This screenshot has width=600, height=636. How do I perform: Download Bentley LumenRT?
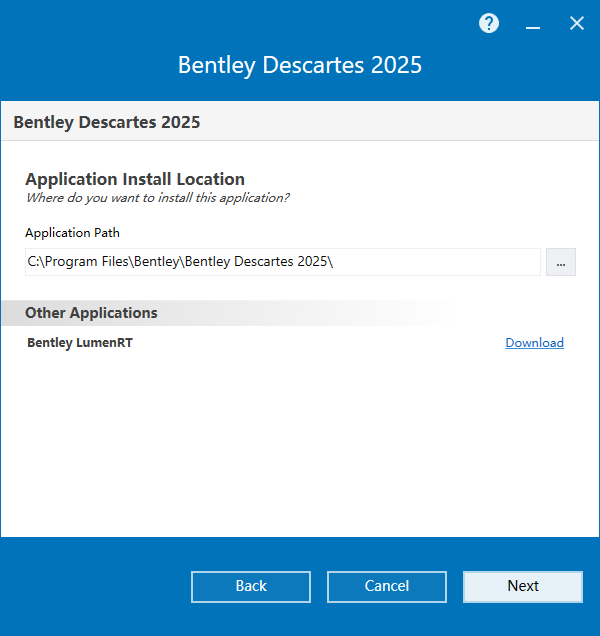[534, 343]
